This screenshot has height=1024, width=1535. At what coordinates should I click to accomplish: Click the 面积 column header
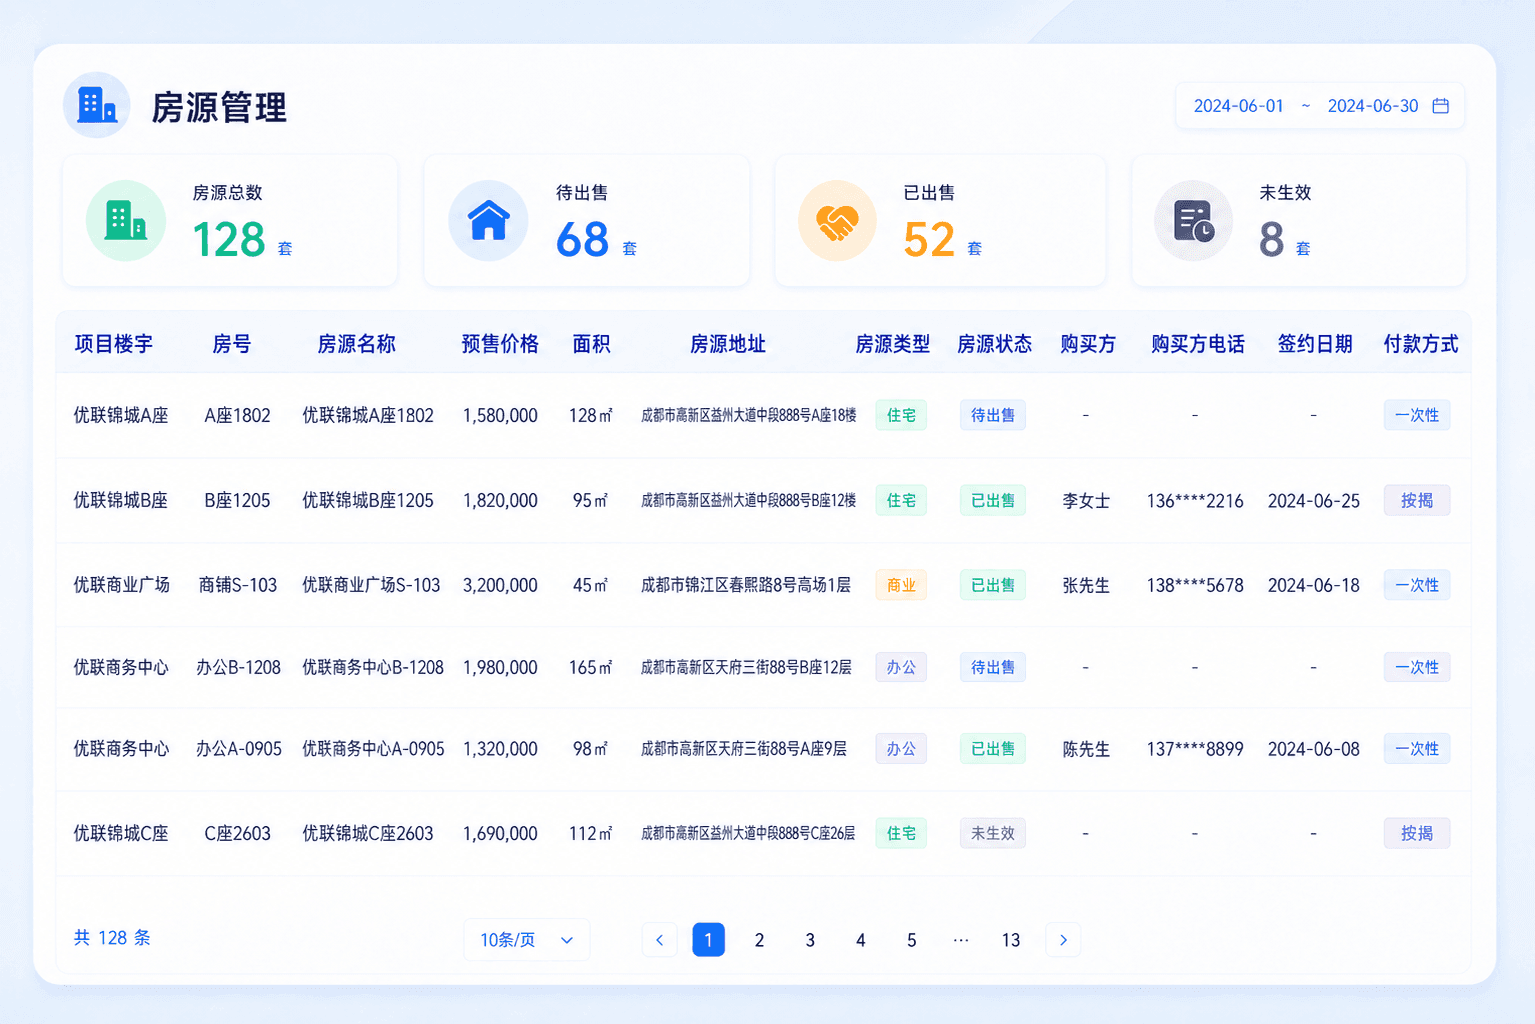[591, 344]
